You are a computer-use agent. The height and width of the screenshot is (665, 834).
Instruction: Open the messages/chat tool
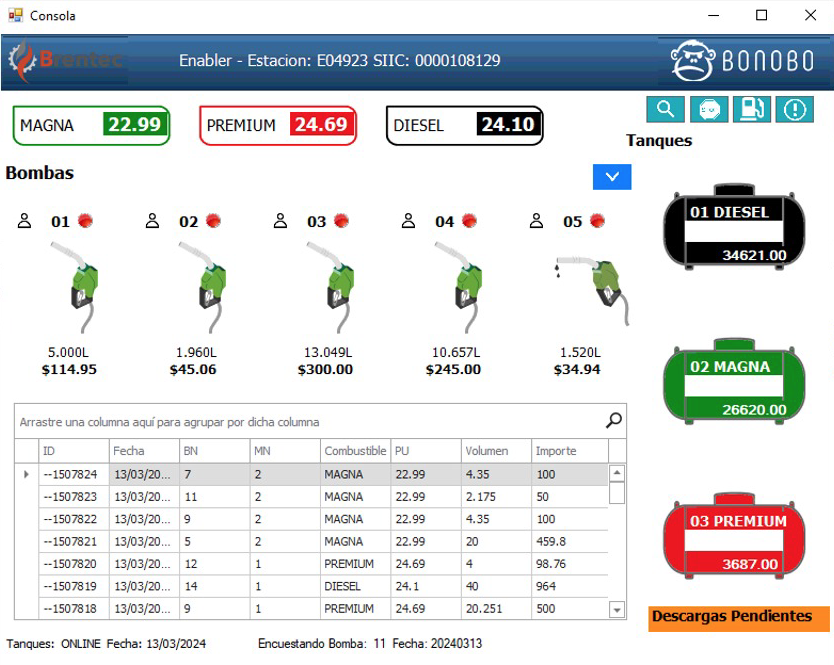pyautogui.click(x=709, y=110)
